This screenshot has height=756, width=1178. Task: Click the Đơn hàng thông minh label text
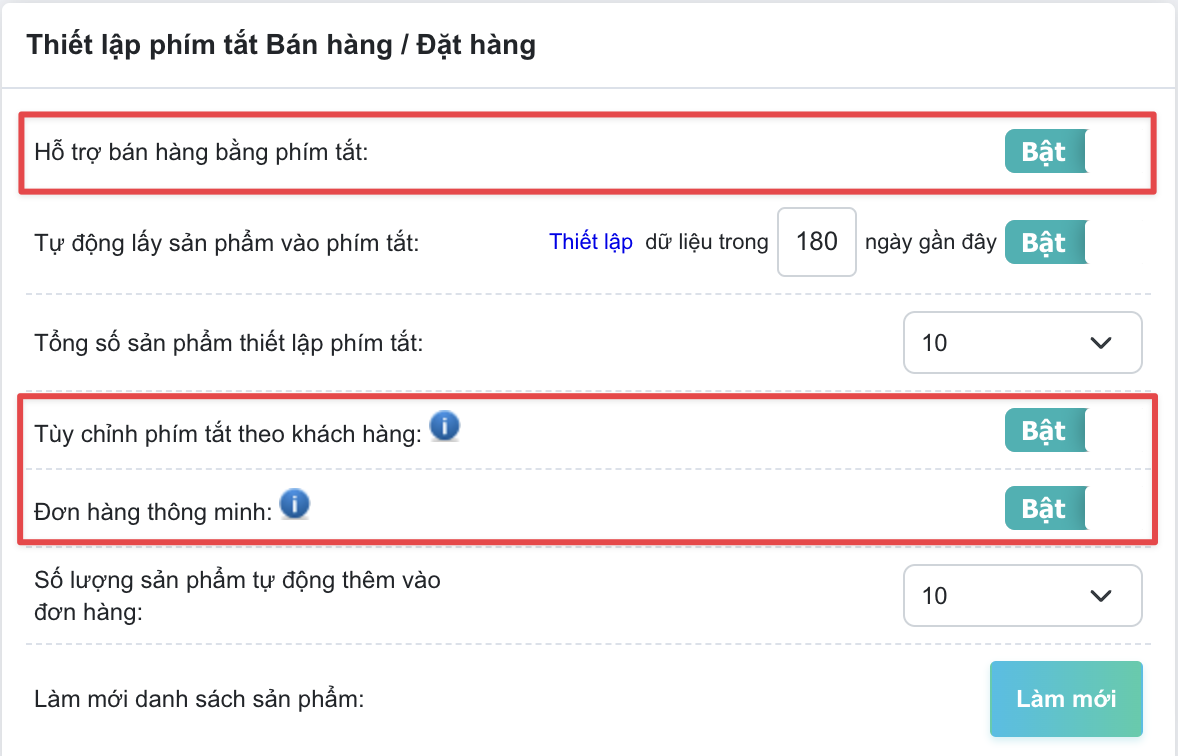[x=153, y=512]
